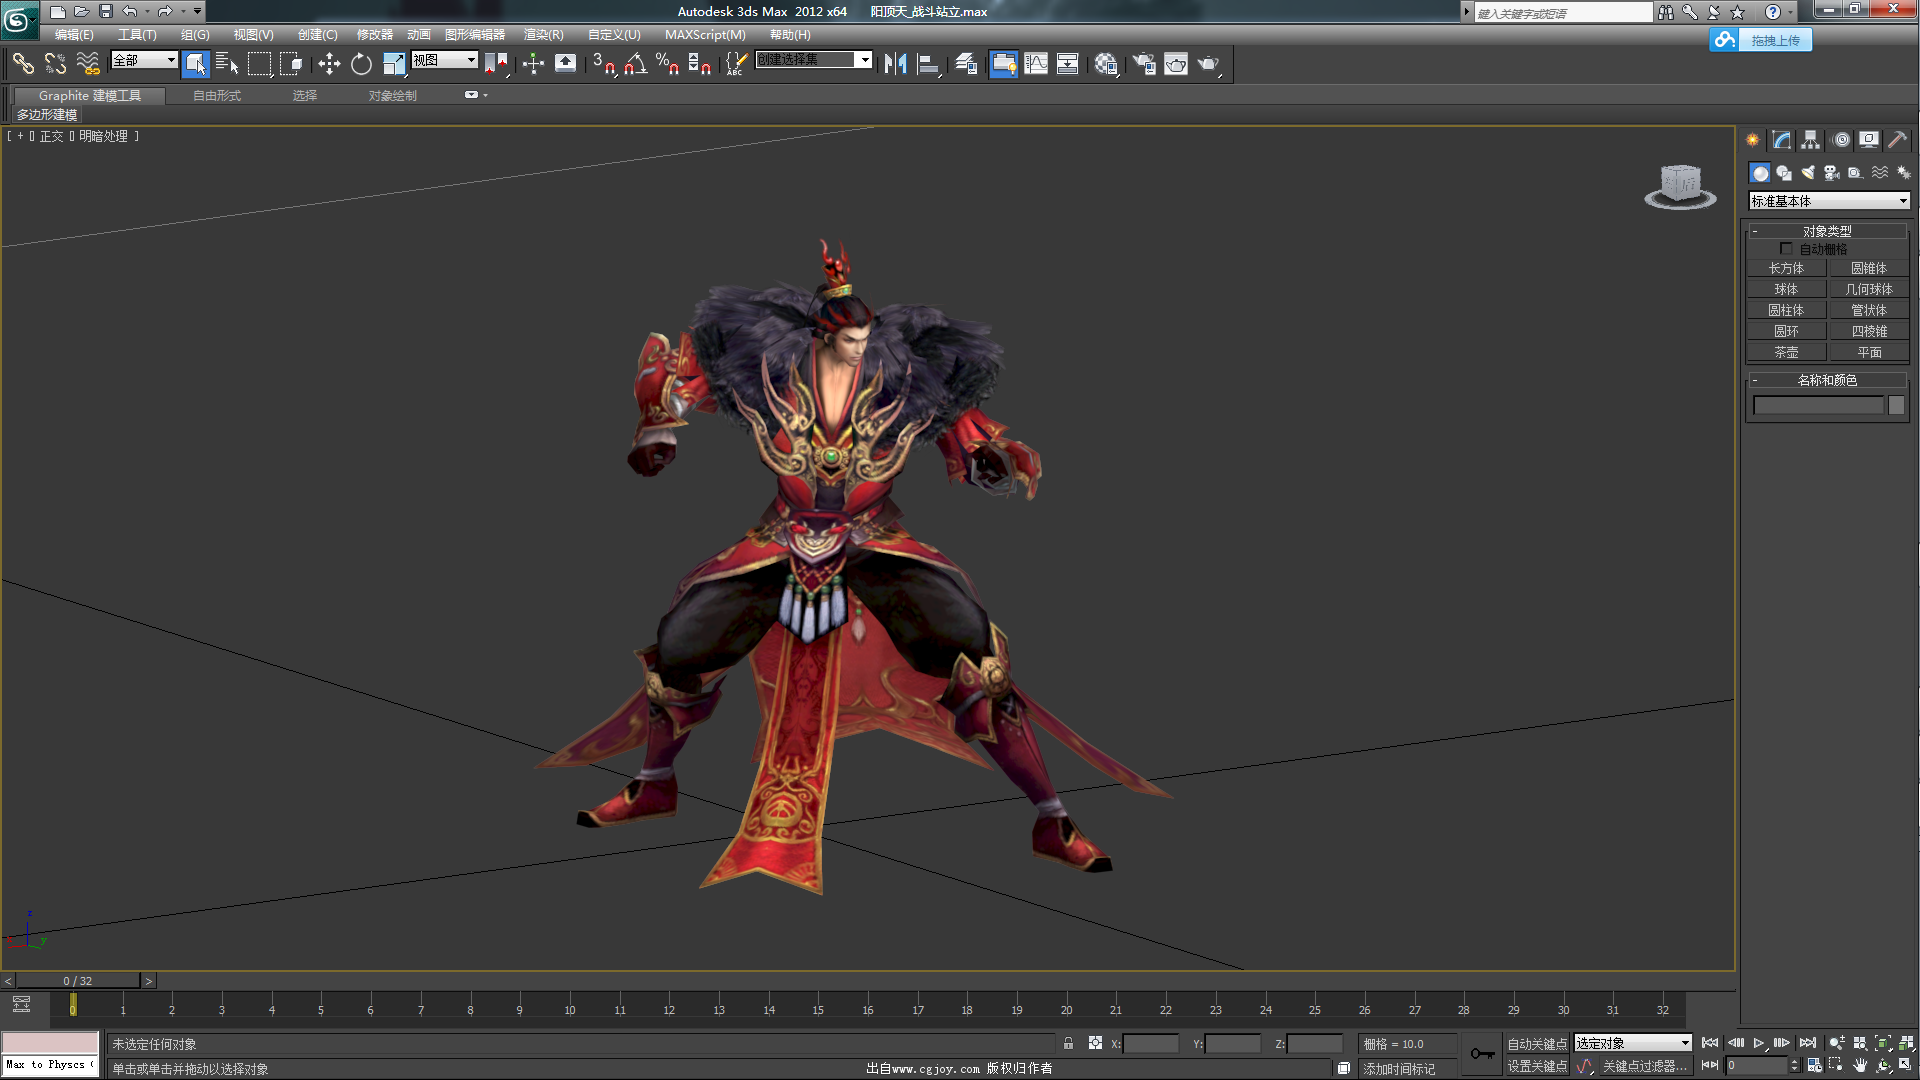Activate the Select Object tool
Viewport: 1920px width, 1080px height.
pos(196,64)
